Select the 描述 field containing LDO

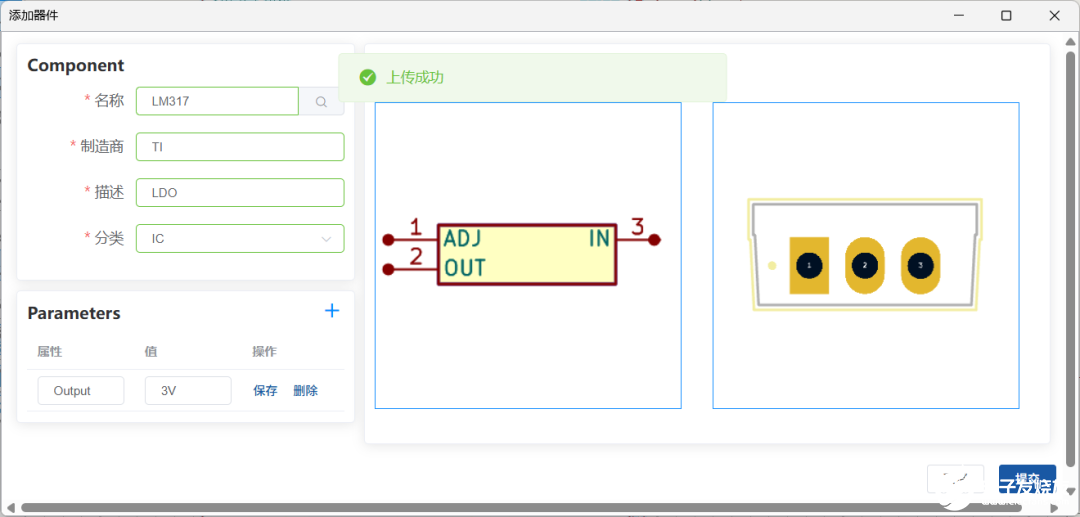point(240,193)
